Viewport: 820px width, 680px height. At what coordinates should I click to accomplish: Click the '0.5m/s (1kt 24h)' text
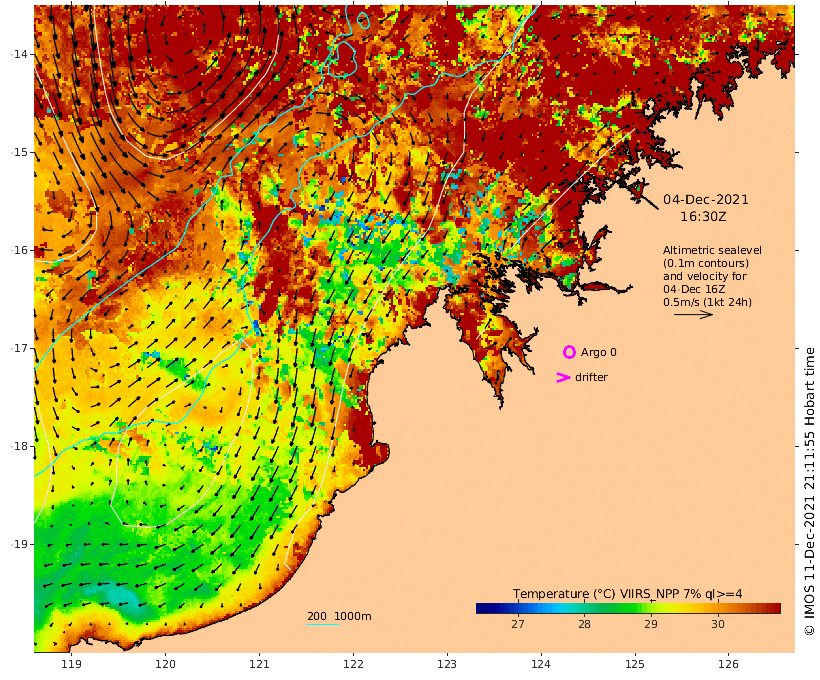tap(708, 302)
